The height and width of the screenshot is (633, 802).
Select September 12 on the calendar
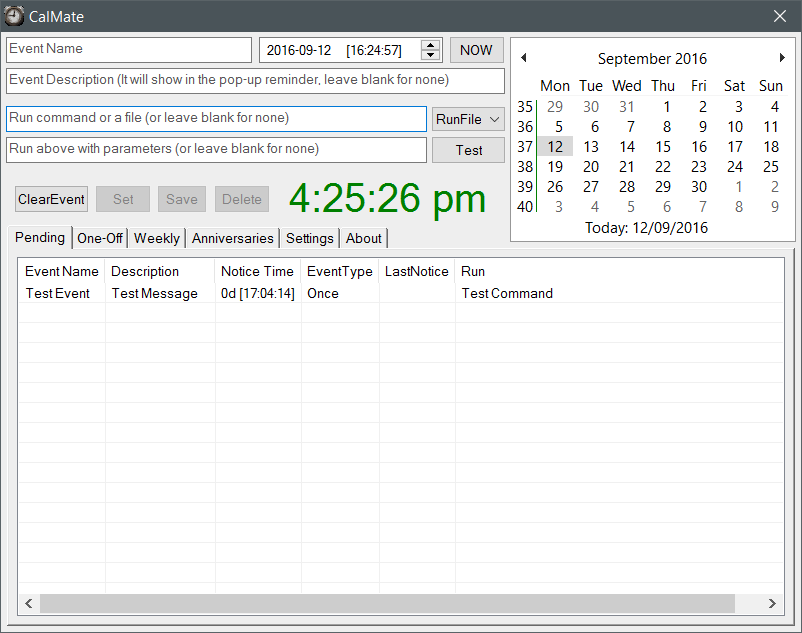tap(558, 146)
